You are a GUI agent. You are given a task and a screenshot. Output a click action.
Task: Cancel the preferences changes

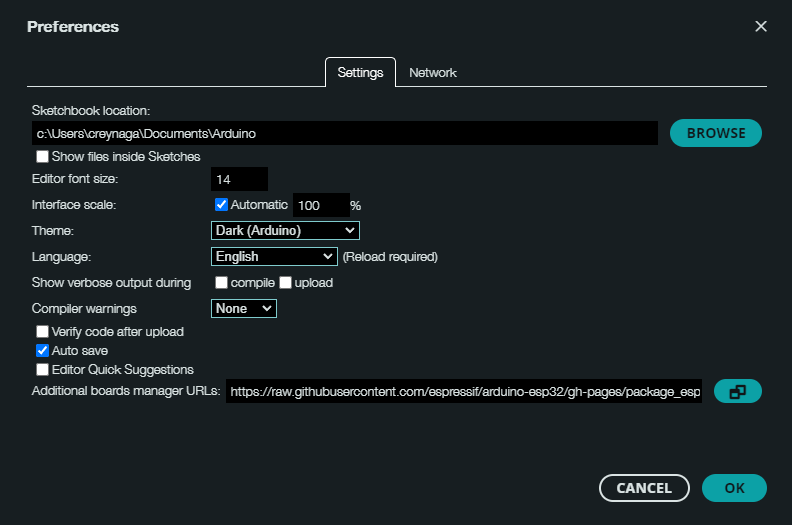point(644,488)
